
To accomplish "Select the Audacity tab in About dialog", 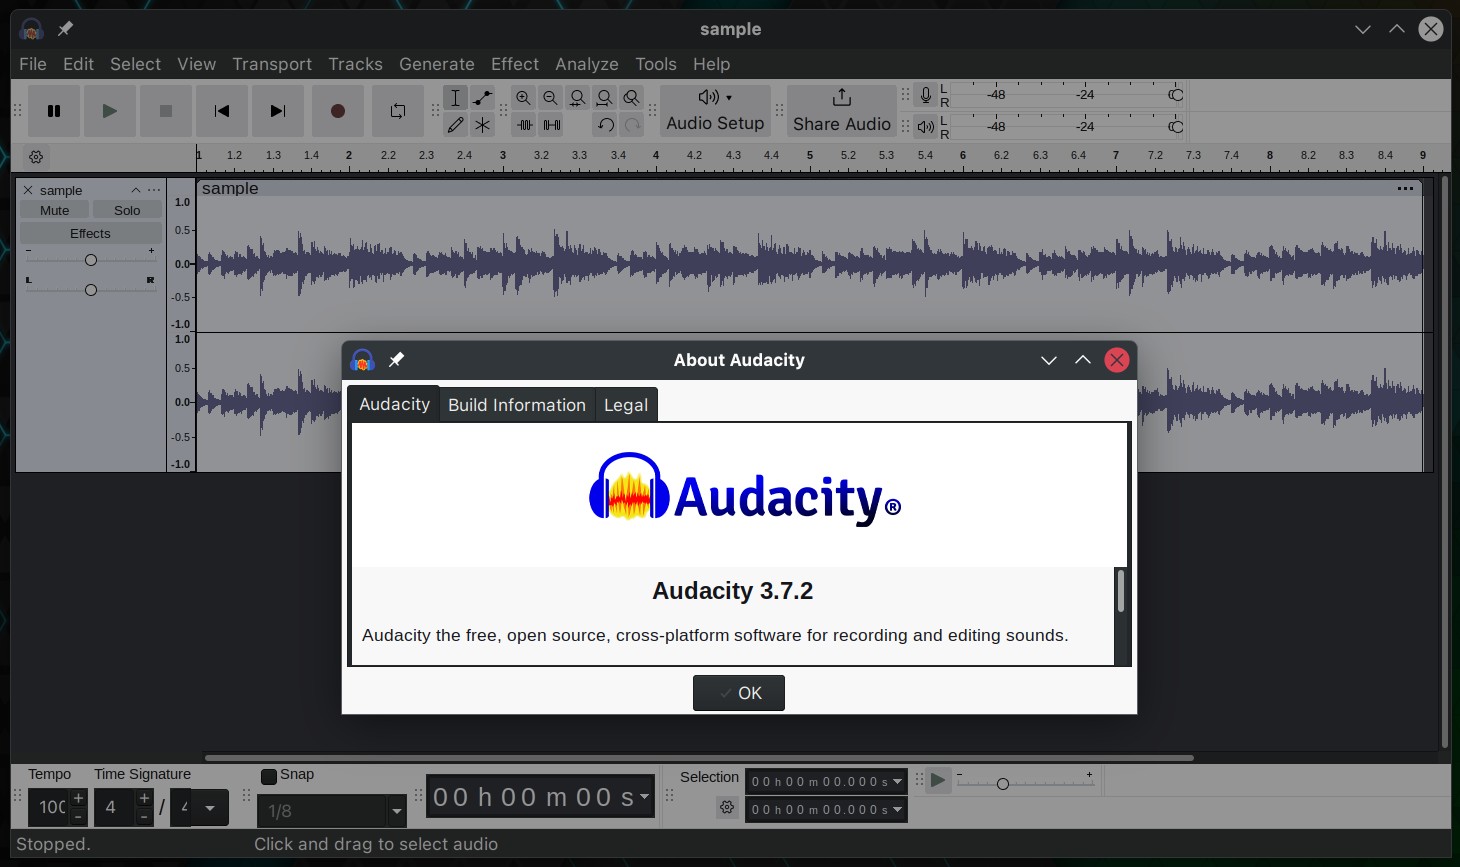I will pyautogui.click(x=394, y=404).
